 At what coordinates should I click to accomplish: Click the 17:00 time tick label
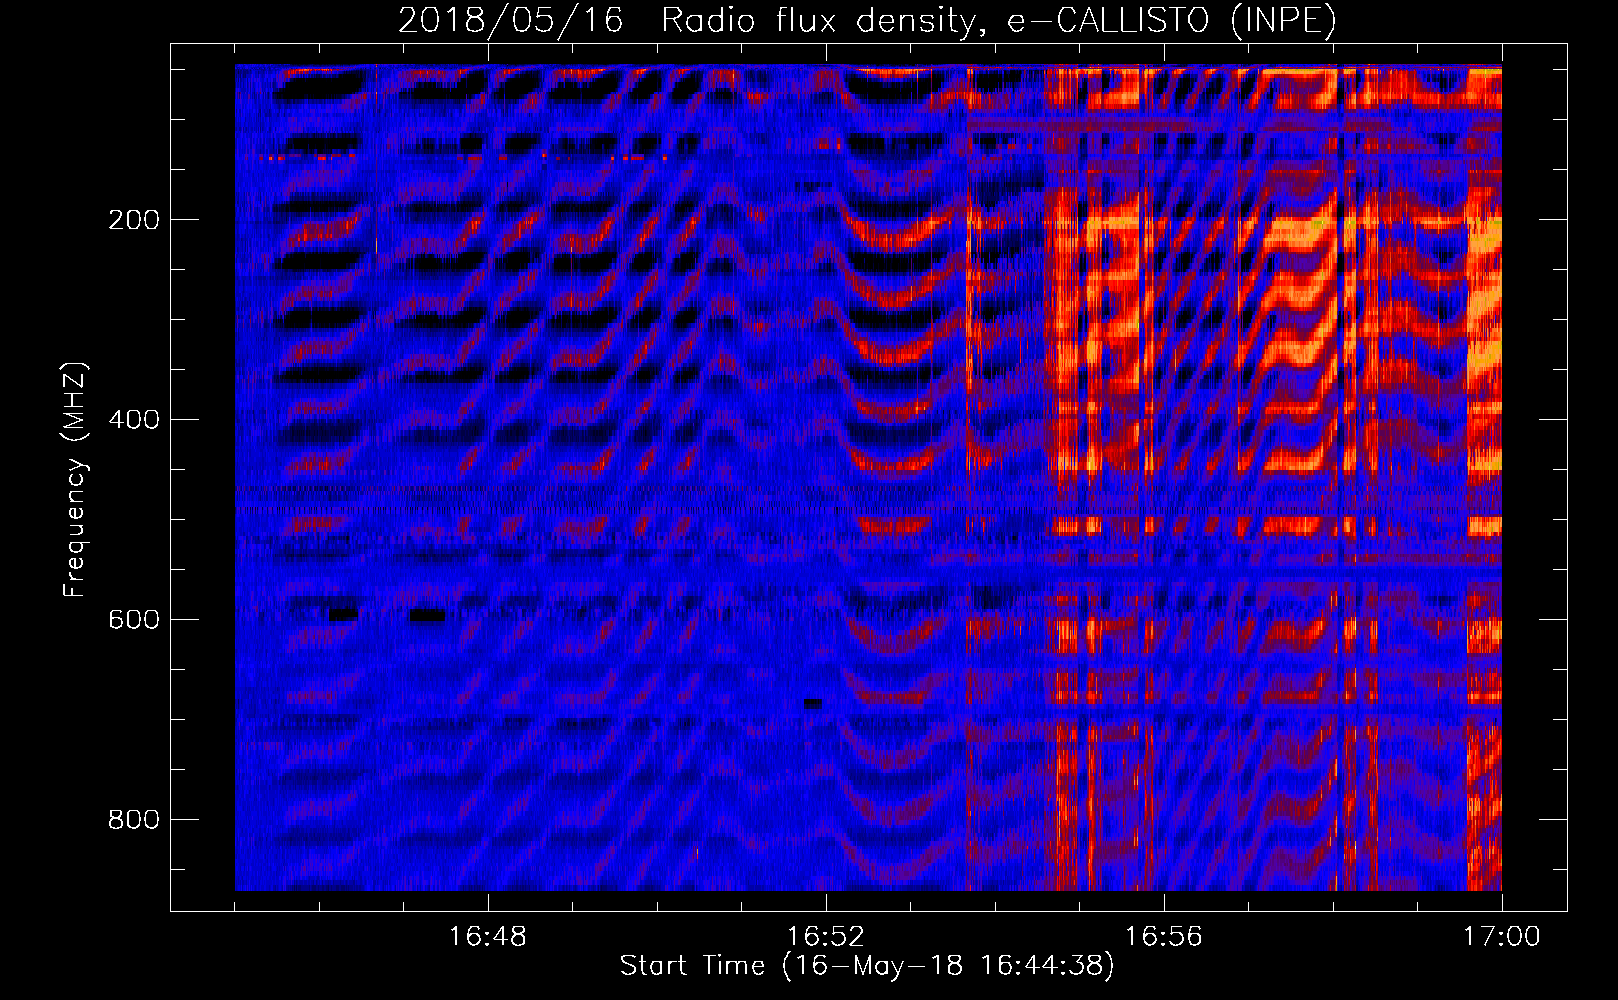(1502, 937)
